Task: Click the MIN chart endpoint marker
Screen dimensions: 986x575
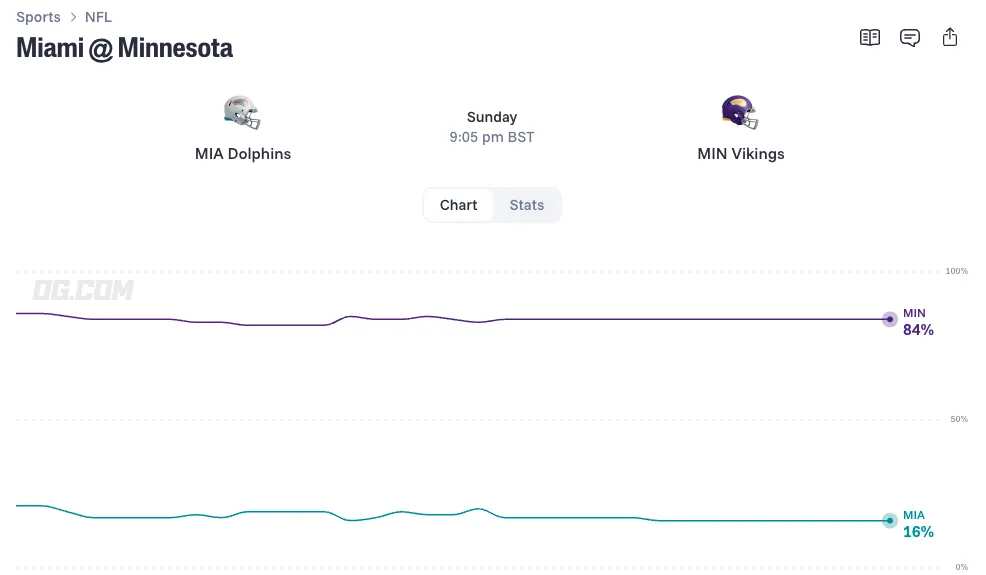Action: [889, 320]
